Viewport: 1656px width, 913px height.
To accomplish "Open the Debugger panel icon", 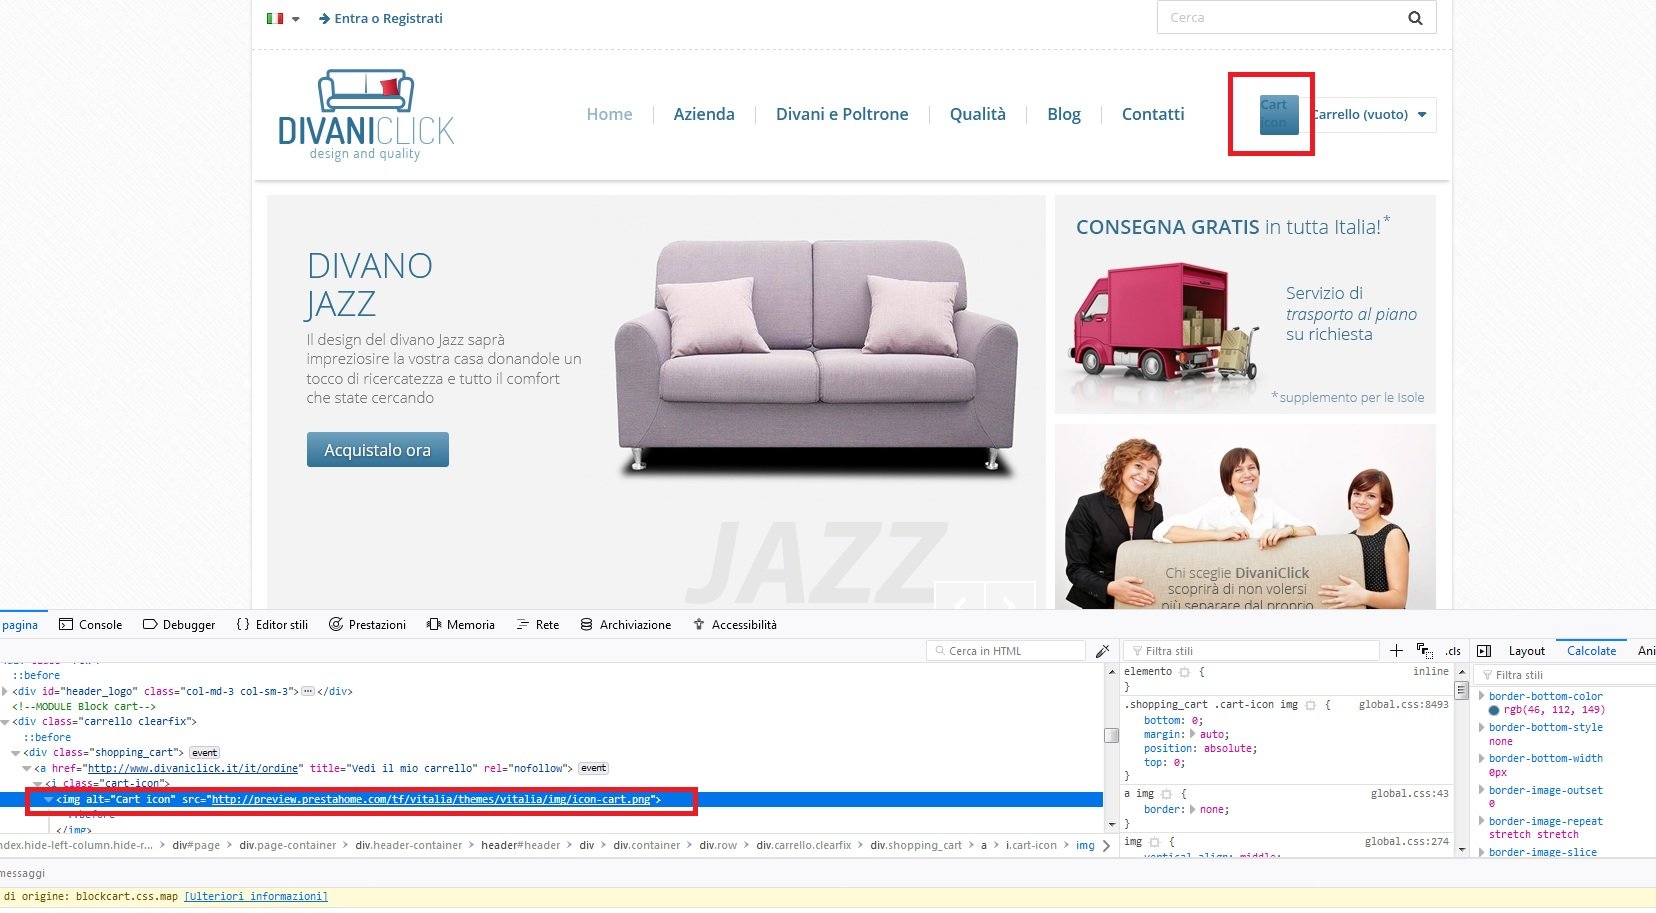I will click(150, 624).
